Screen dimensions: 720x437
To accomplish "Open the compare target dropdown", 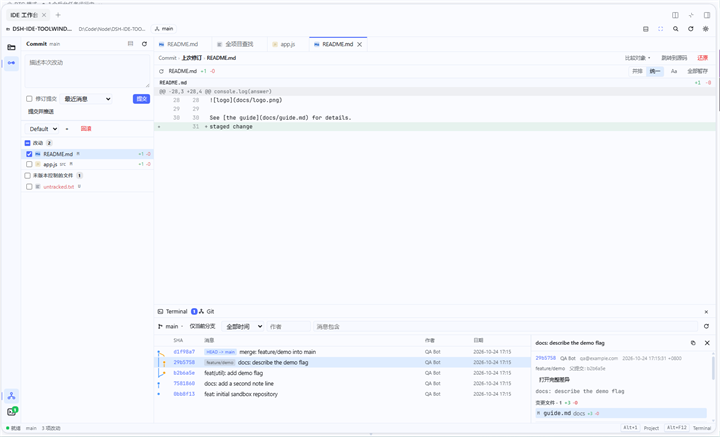I will [x=637, y=58].
